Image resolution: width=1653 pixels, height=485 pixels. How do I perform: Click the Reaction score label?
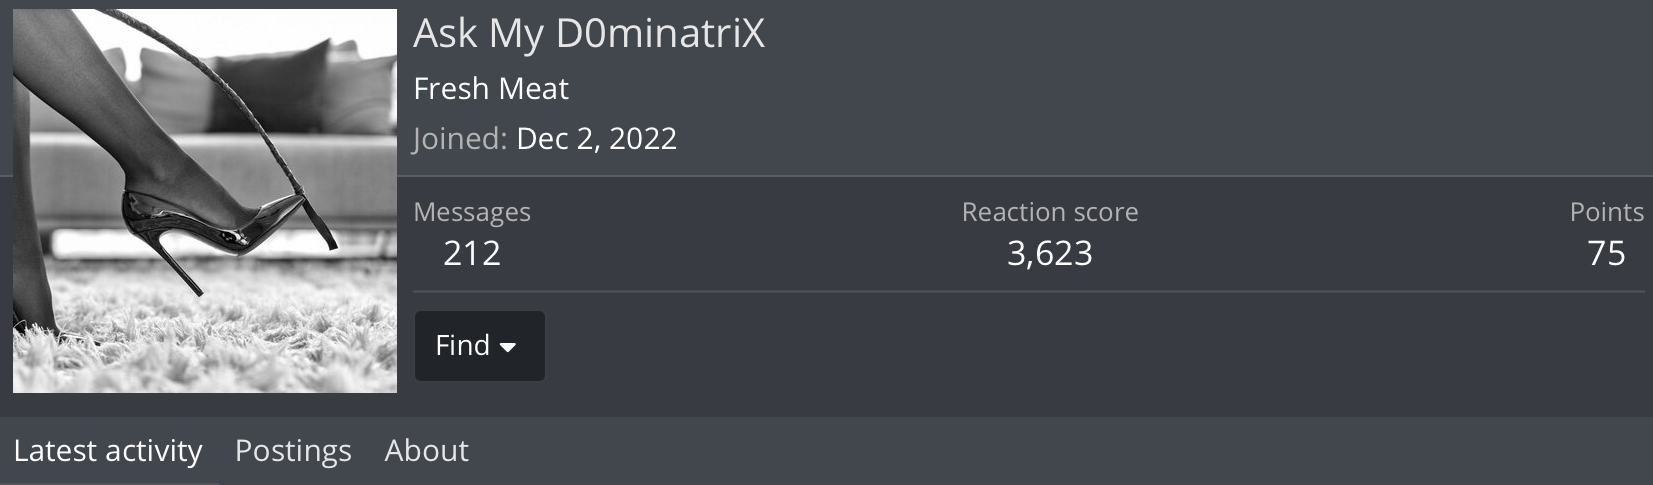click(x=1049, y=212)
